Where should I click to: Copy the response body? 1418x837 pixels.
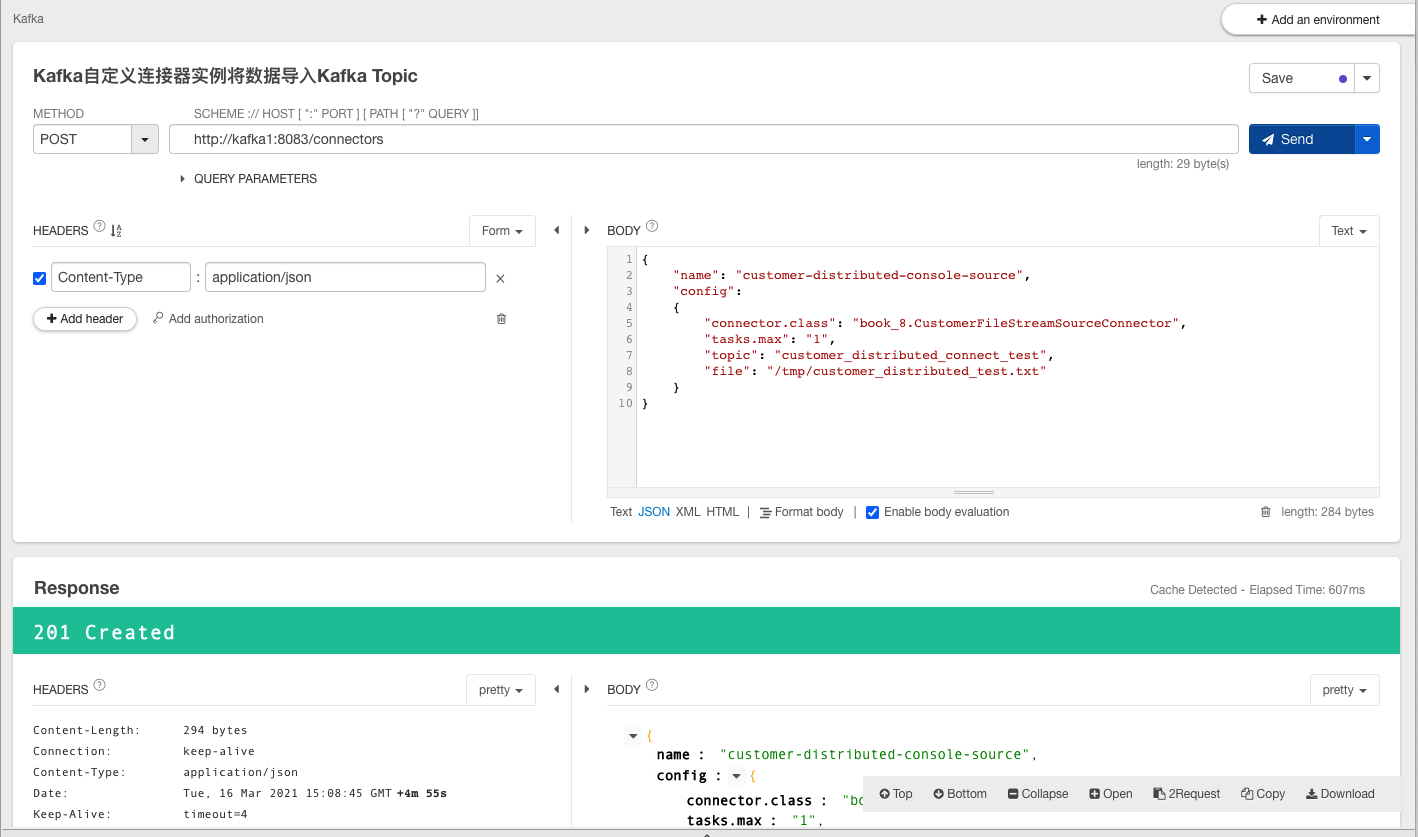pyautogui.click(x=1263, y=794)
